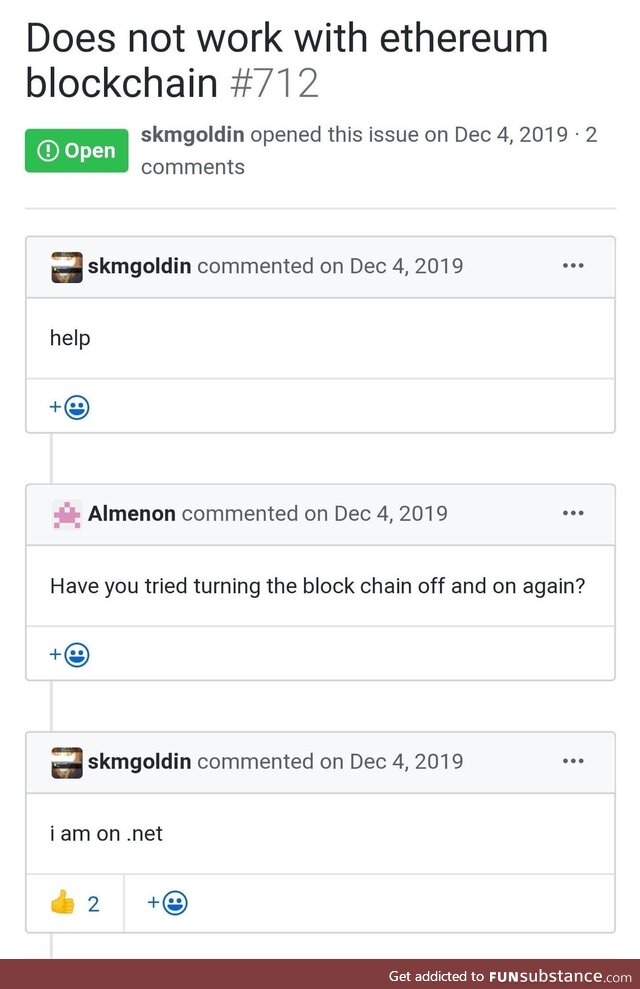Open the Almenon username link
This screenshot has height=989, width=640.
tap(132, 514)
